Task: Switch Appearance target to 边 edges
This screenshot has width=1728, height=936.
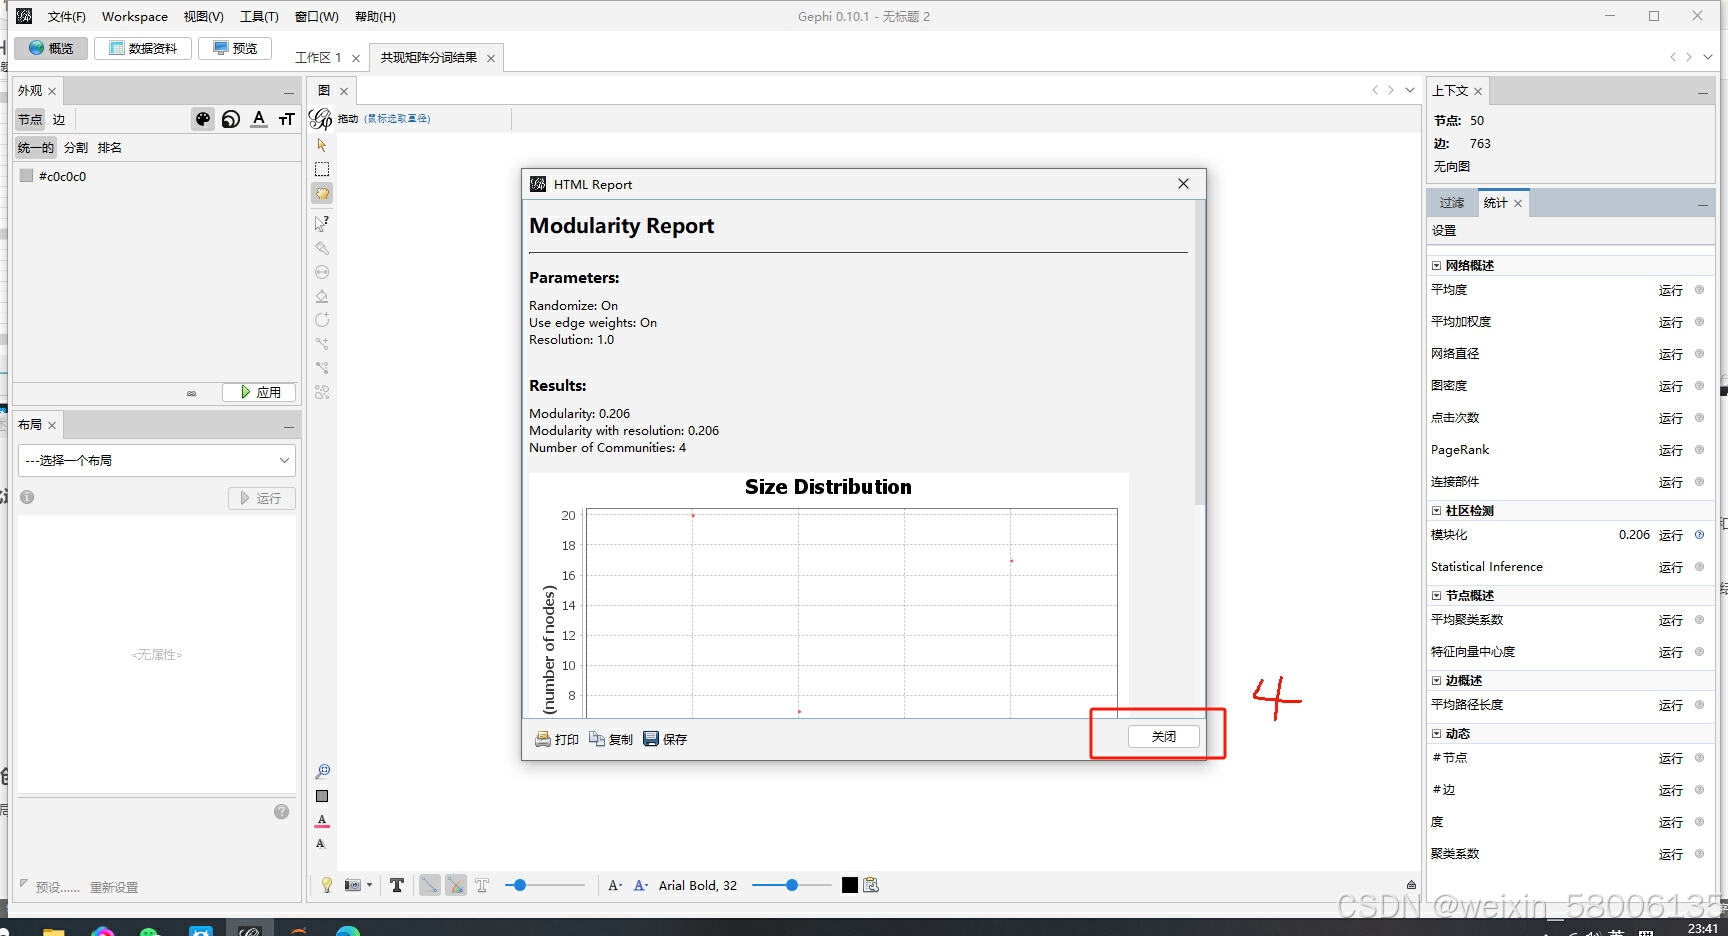Action: (x=59, y=119)
